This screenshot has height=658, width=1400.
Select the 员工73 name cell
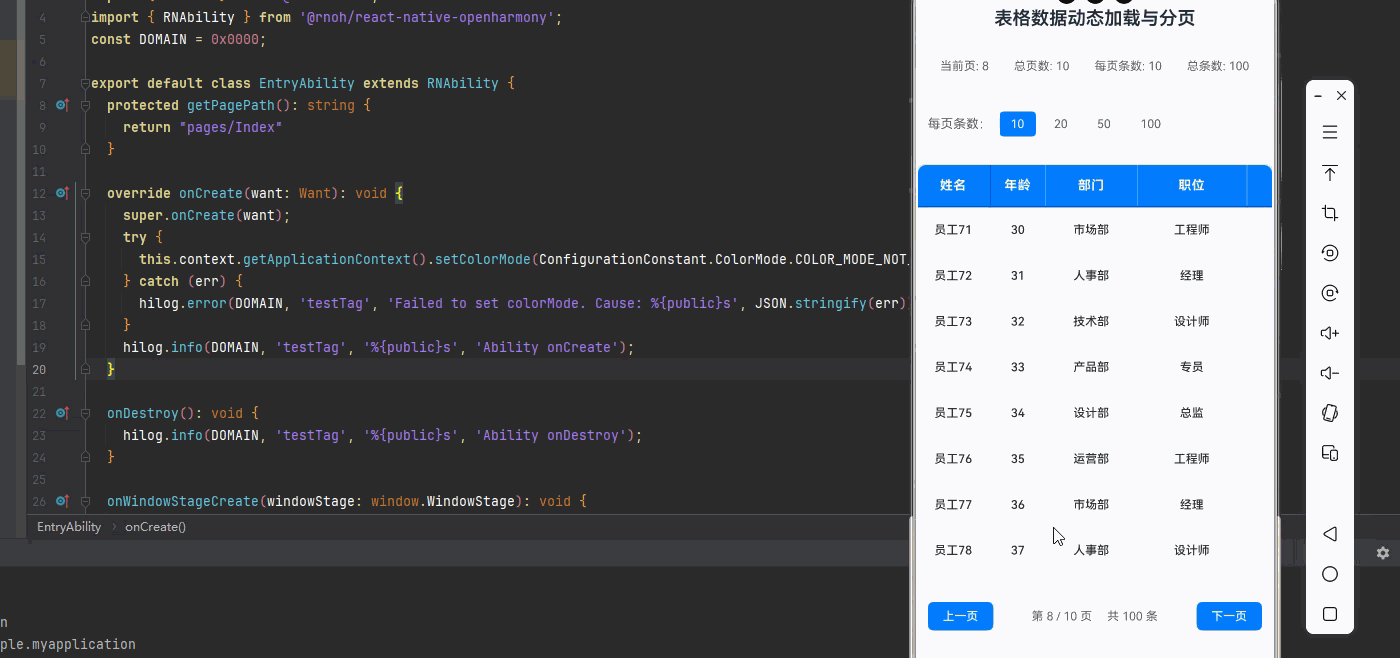tap(953, 322)
